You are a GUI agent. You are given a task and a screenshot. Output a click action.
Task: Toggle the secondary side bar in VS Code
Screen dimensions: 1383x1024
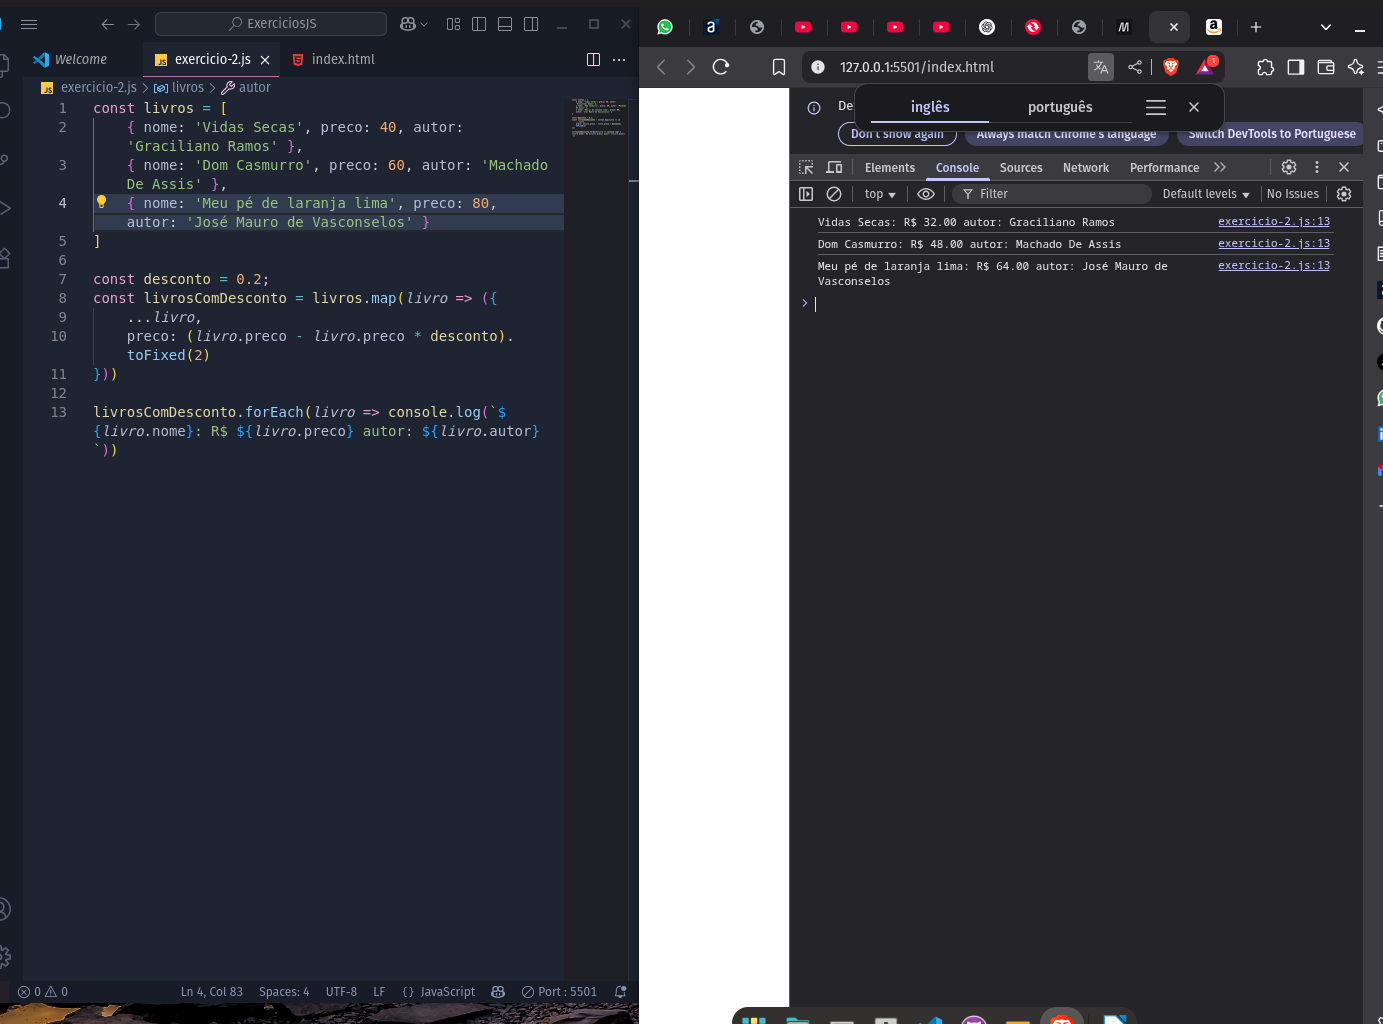point(531,24)
